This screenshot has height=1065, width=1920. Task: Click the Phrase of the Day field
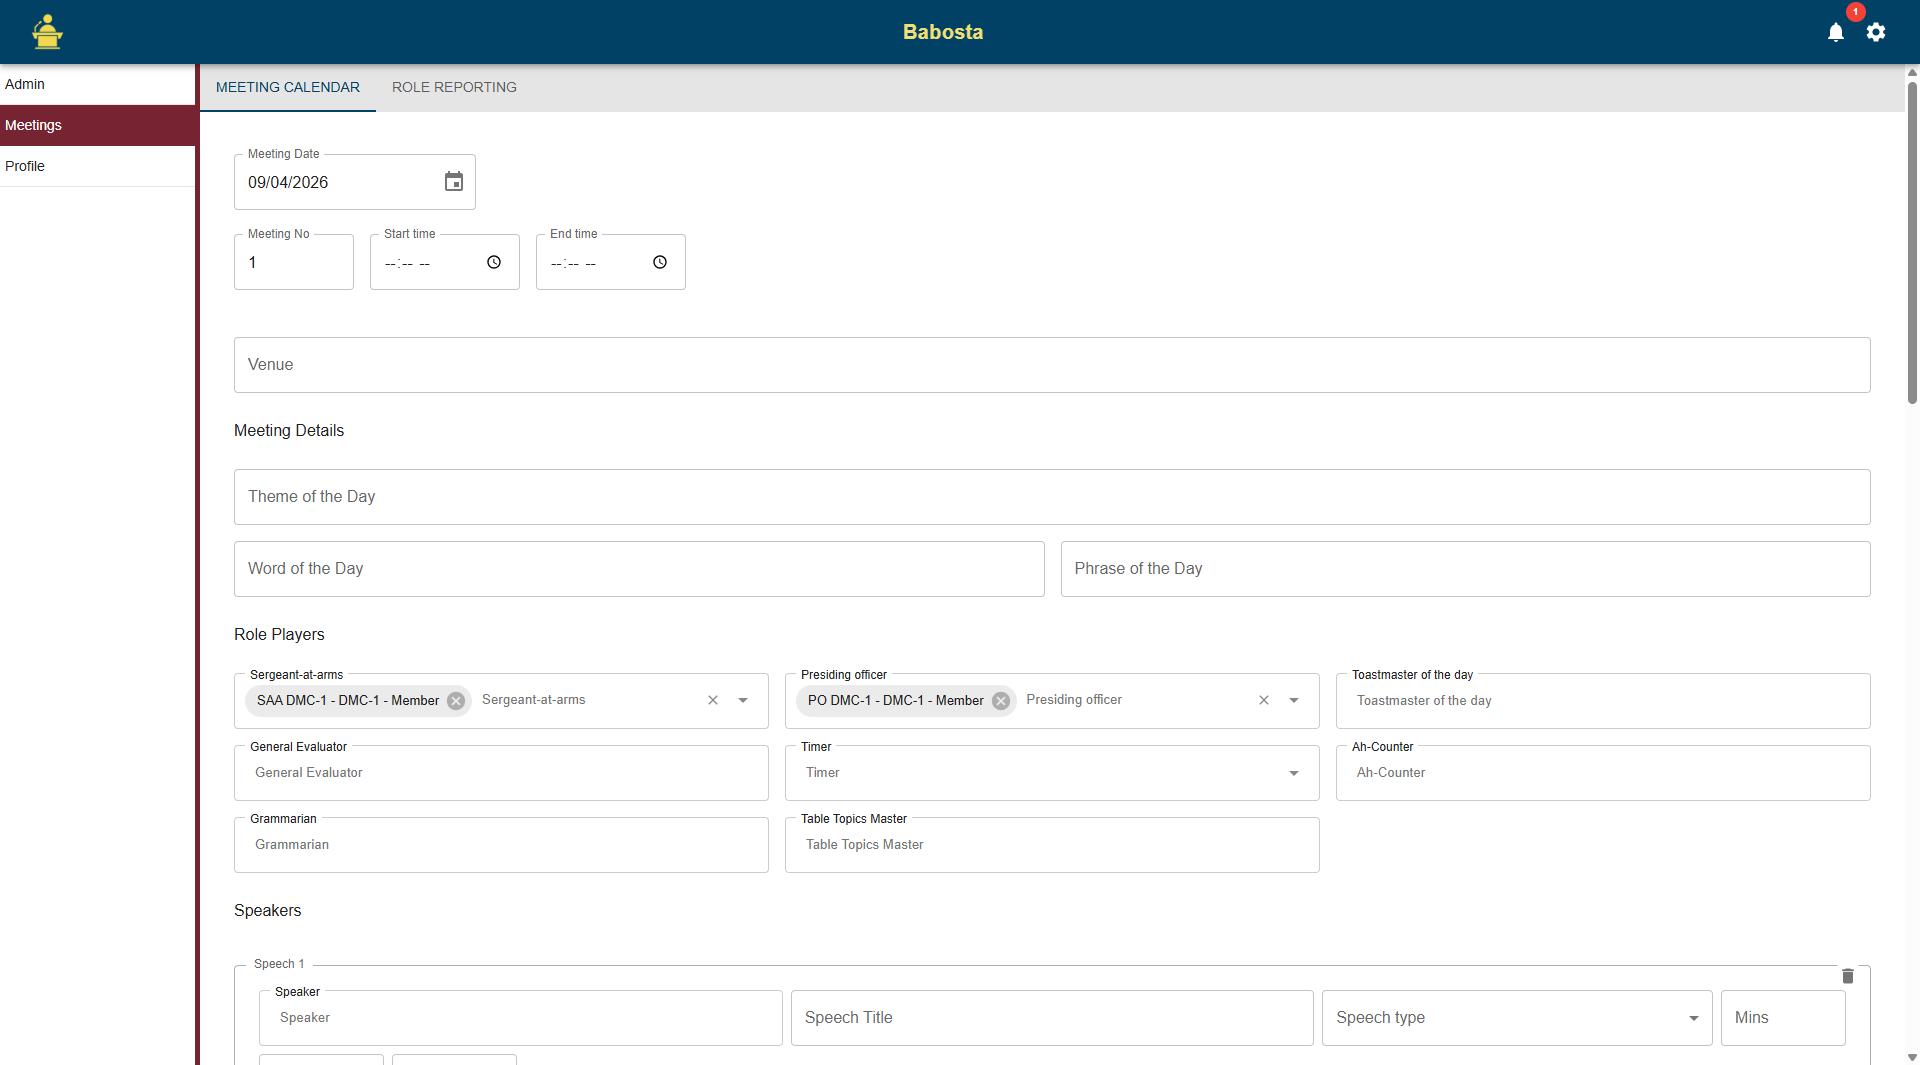point(1465,569)
